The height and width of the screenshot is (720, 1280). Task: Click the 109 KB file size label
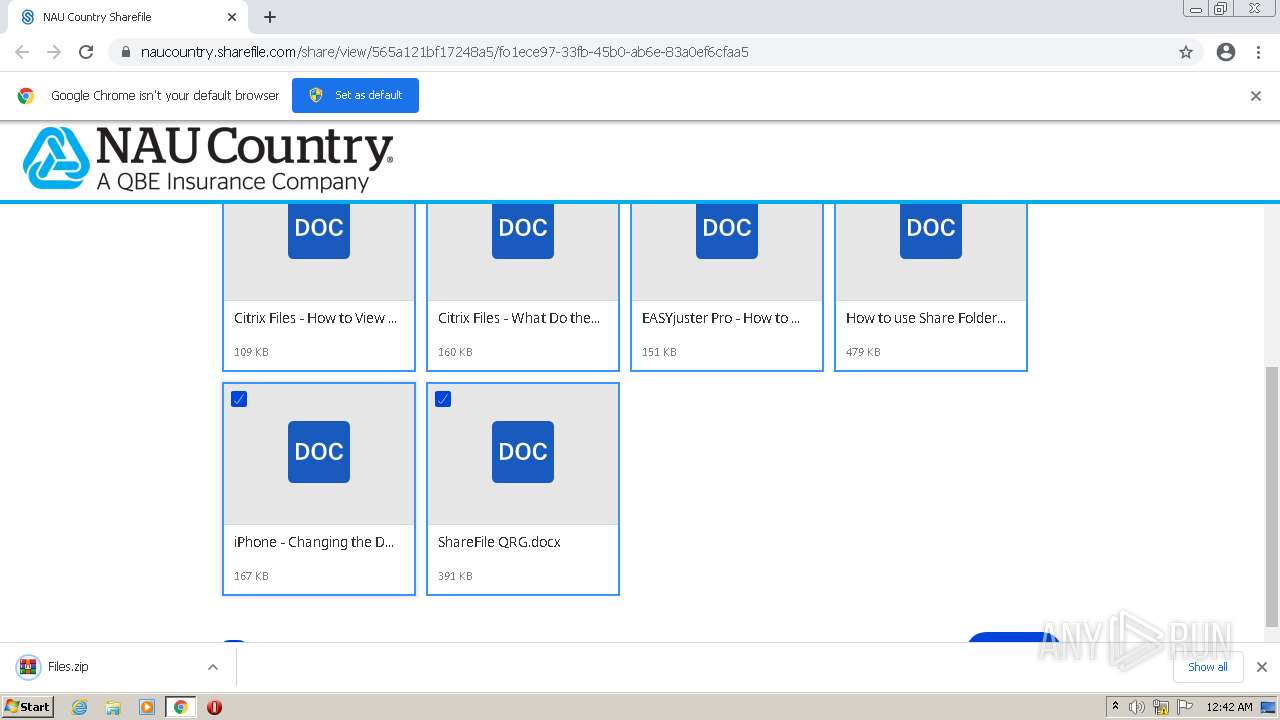point(251,352)
